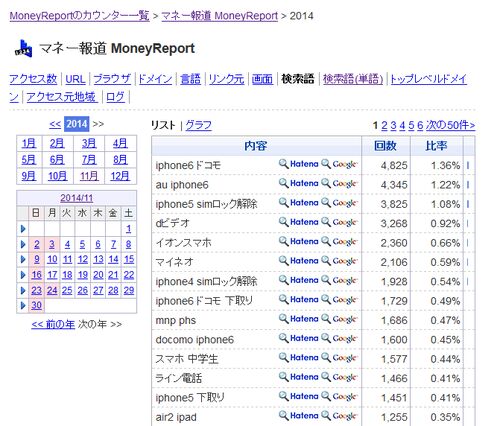Switch to 画面 tab
Image resolution: width=500 pixels, height=426 pixels.
(262, 79)
